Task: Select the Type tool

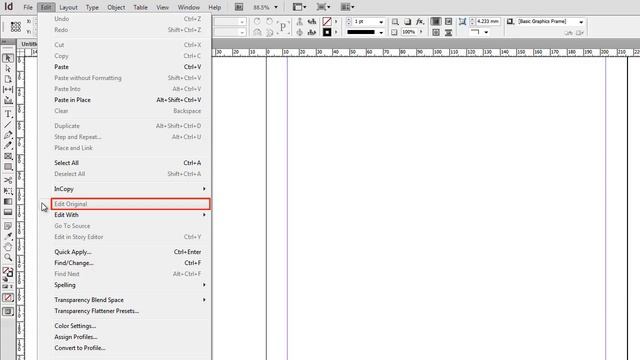Action: (8, 114)
